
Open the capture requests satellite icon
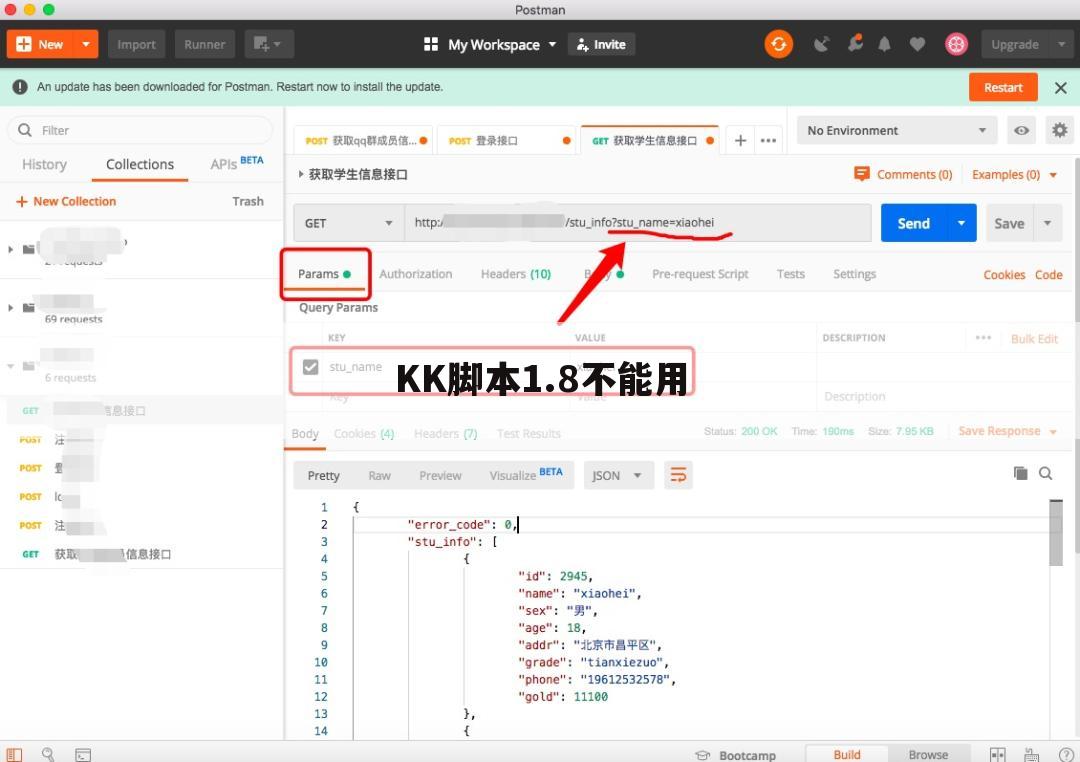(x=821, y=44)
